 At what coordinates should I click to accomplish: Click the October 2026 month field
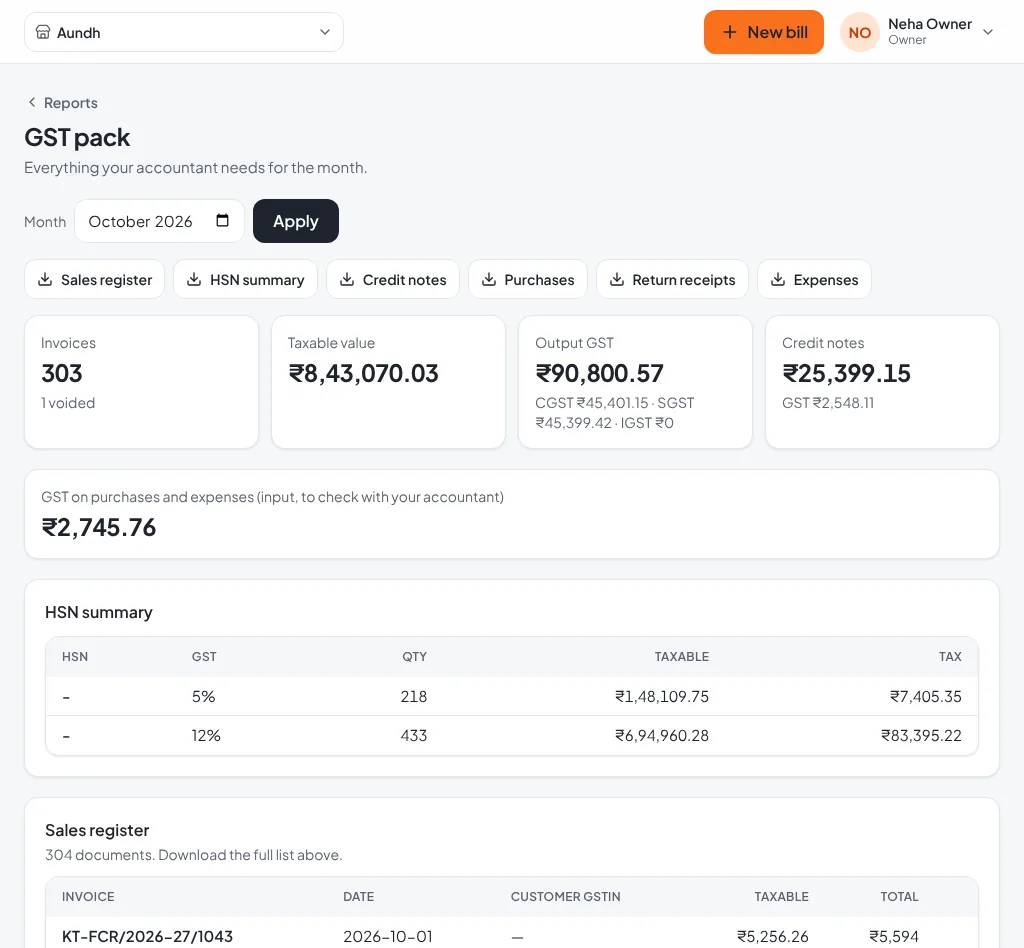[159, 221]
